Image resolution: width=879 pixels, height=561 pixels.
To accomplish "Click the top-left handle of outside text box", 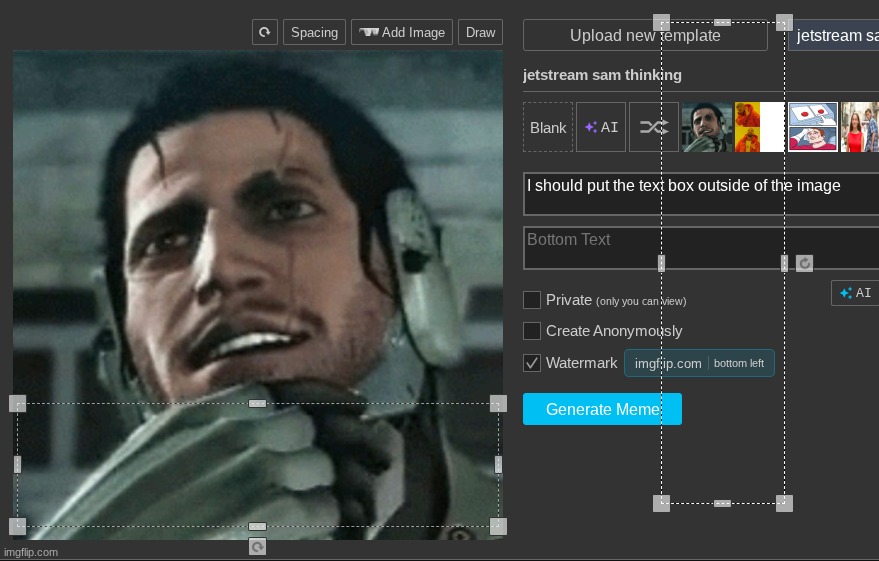I will click(661, 22).
